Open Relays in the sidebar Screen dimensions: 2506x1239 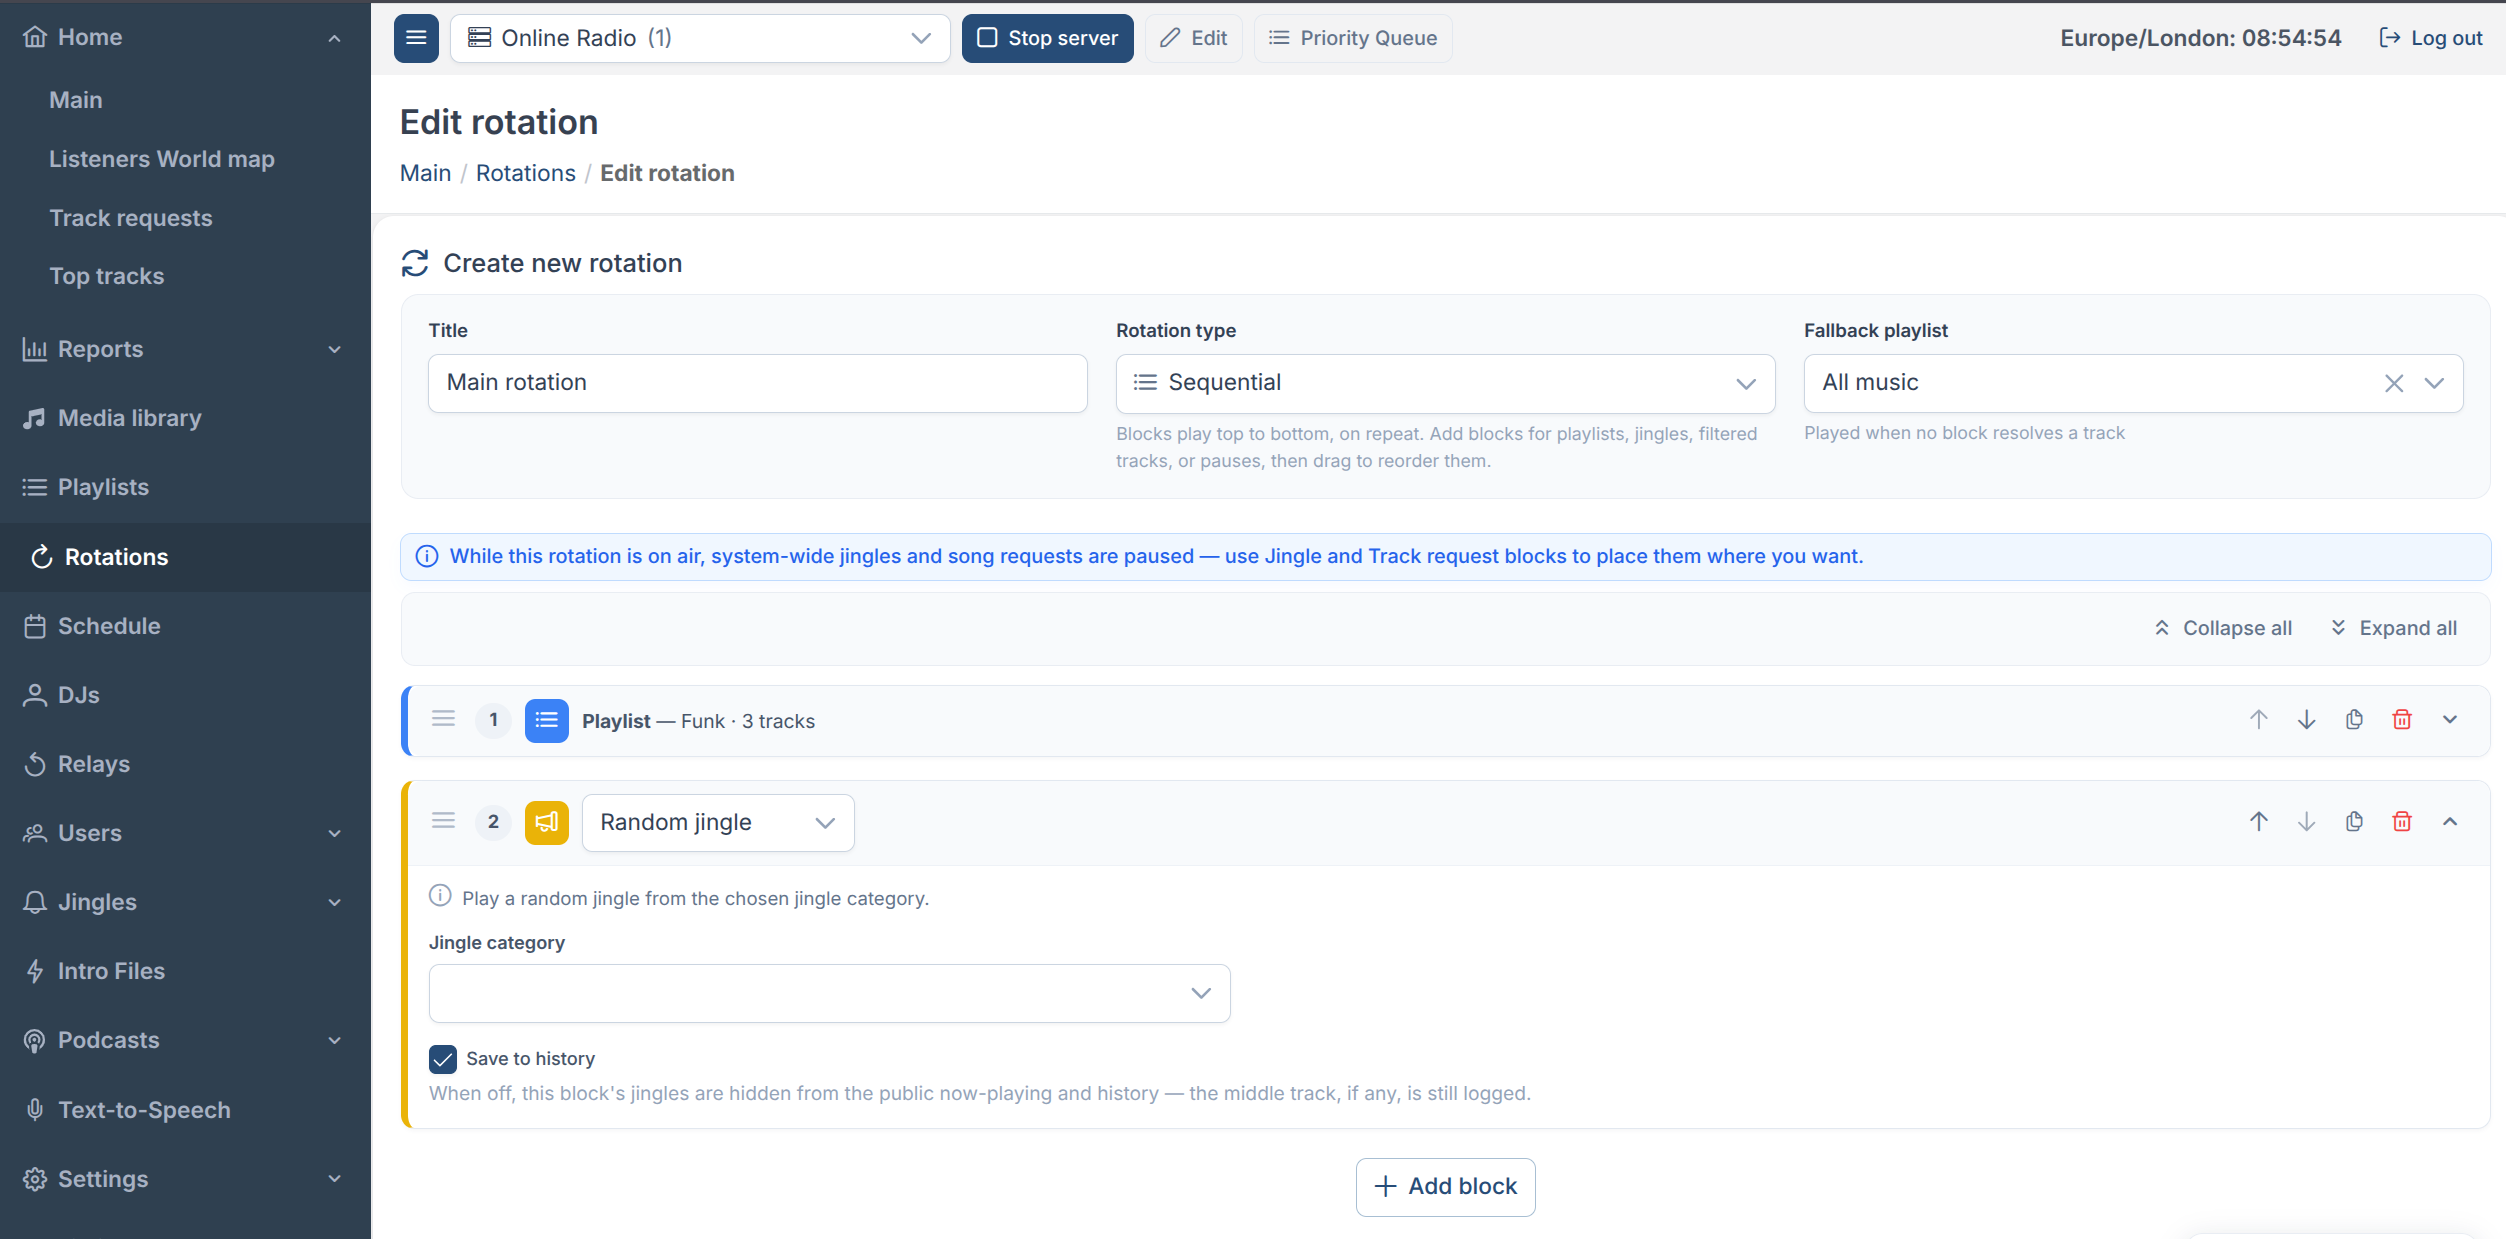(x=94, y=764)
